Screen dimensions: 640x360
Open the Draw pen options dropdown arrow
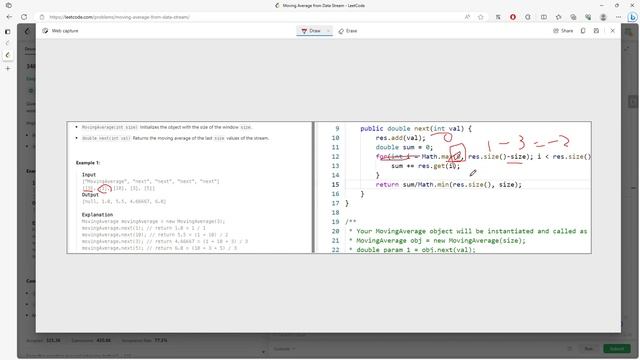(x=329, y=31)
